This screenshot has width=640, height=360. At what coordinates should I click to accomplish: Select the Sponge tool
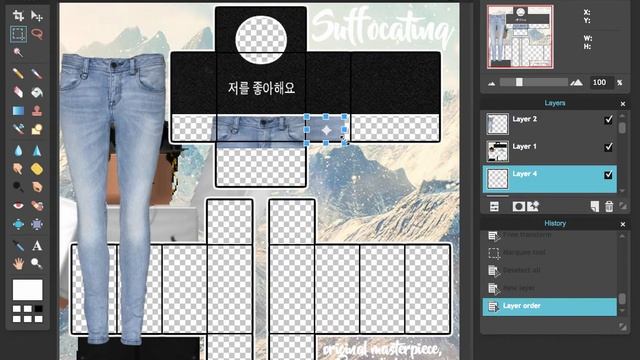click(37, 169)
